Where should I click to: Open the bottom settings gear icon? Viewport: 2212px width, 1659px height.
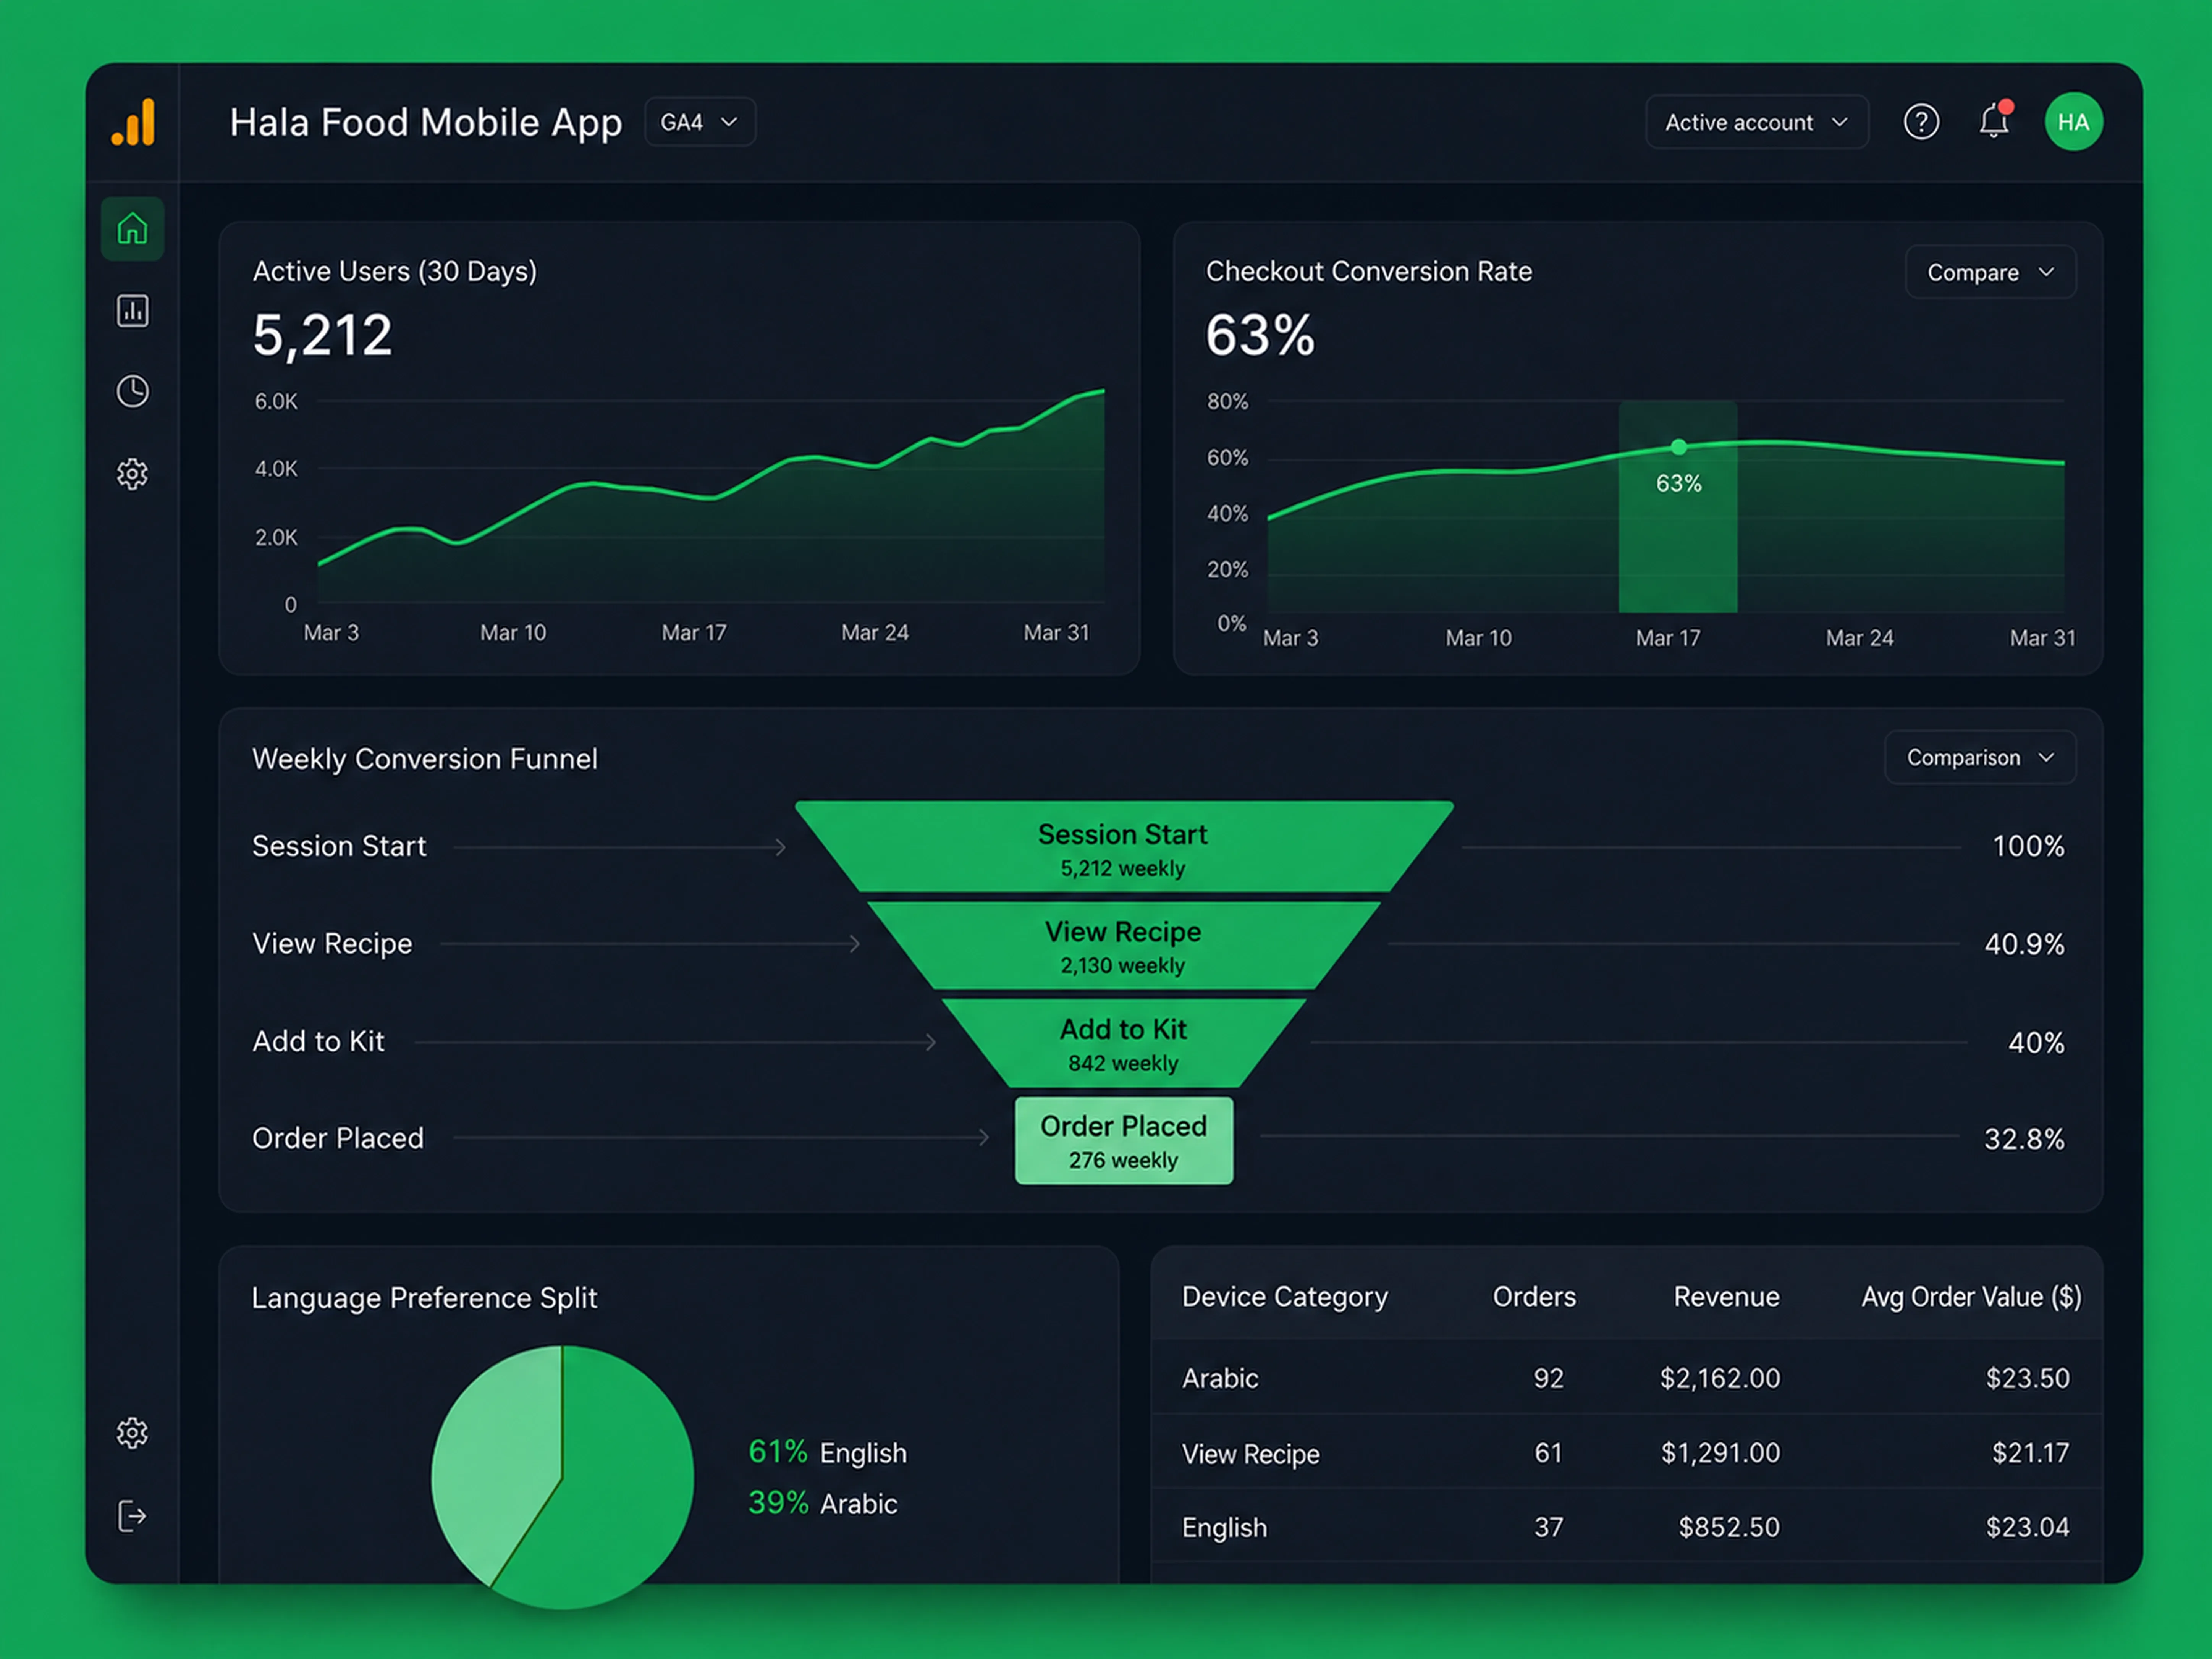pos(132,1433)
